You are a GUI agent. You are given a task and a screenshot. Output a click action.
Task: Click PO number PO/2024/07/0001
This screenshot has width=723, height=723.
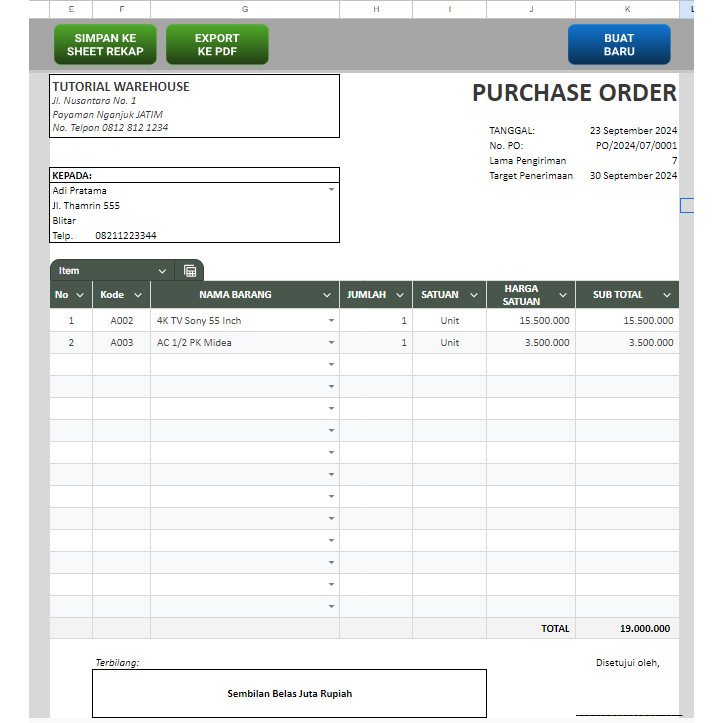(x=636, y=146)
